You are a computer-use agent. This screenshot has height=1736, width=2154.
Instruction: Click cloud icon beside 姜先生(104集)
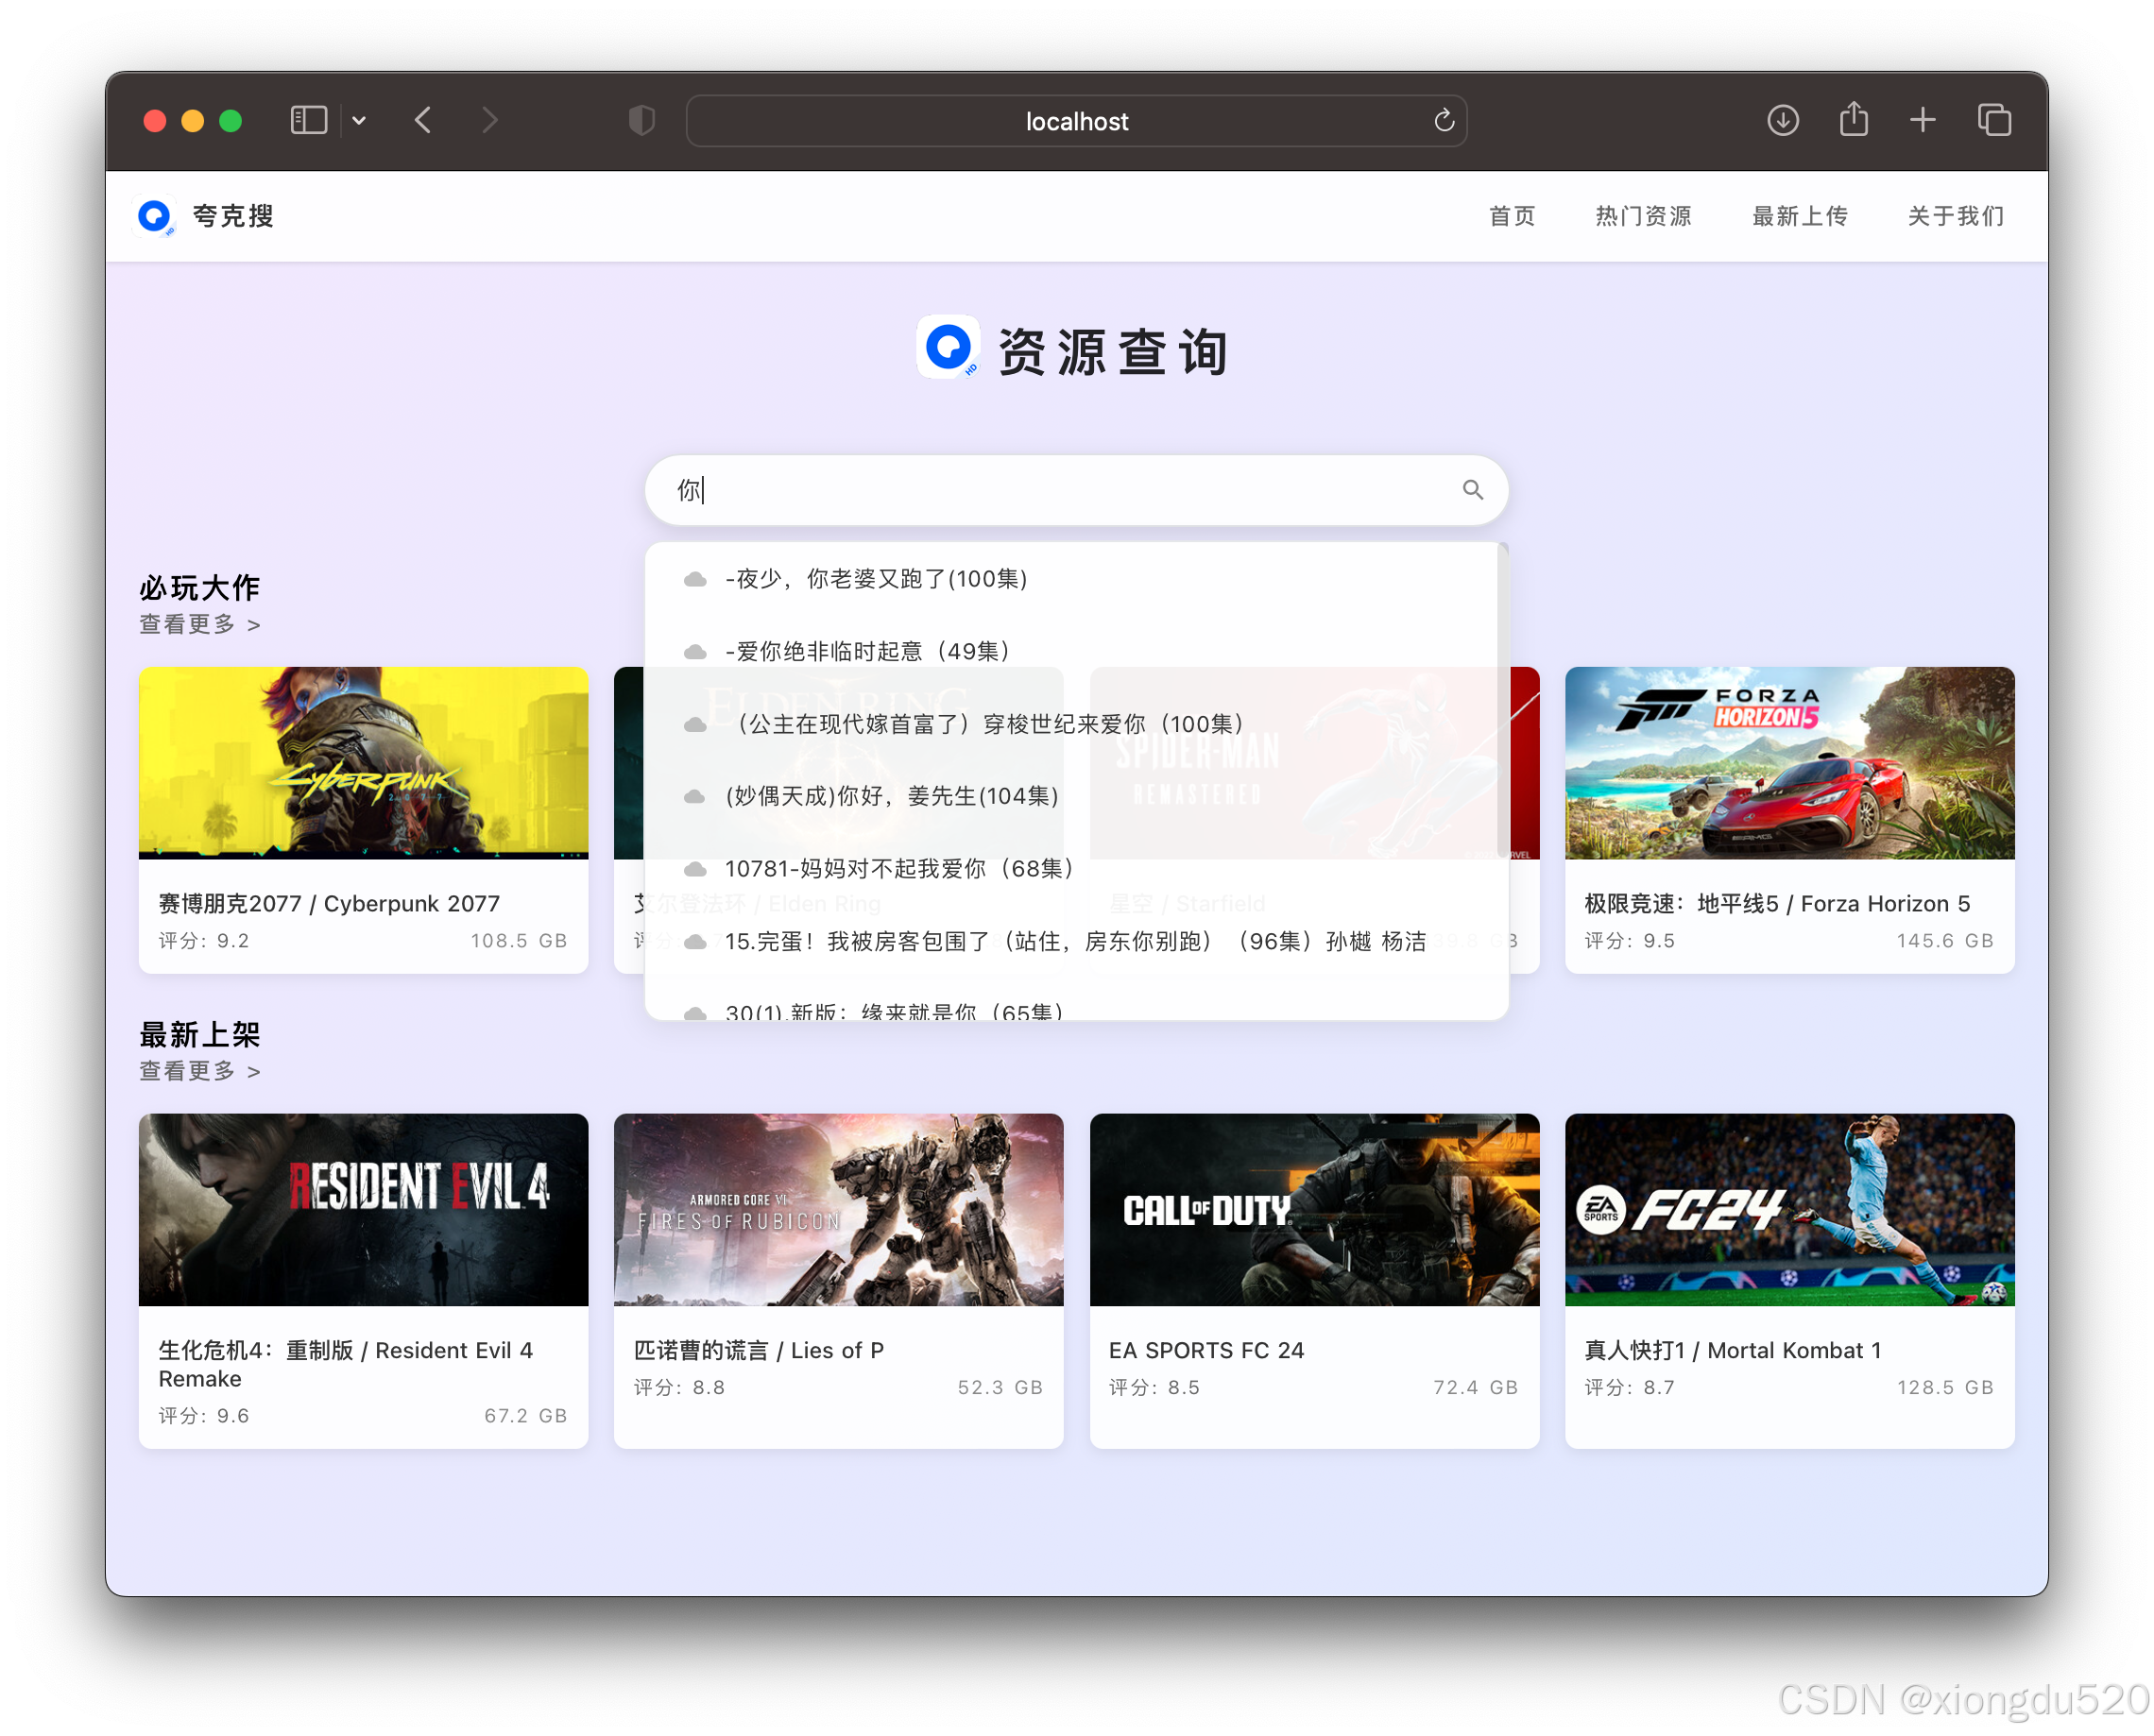pos(695,797)
